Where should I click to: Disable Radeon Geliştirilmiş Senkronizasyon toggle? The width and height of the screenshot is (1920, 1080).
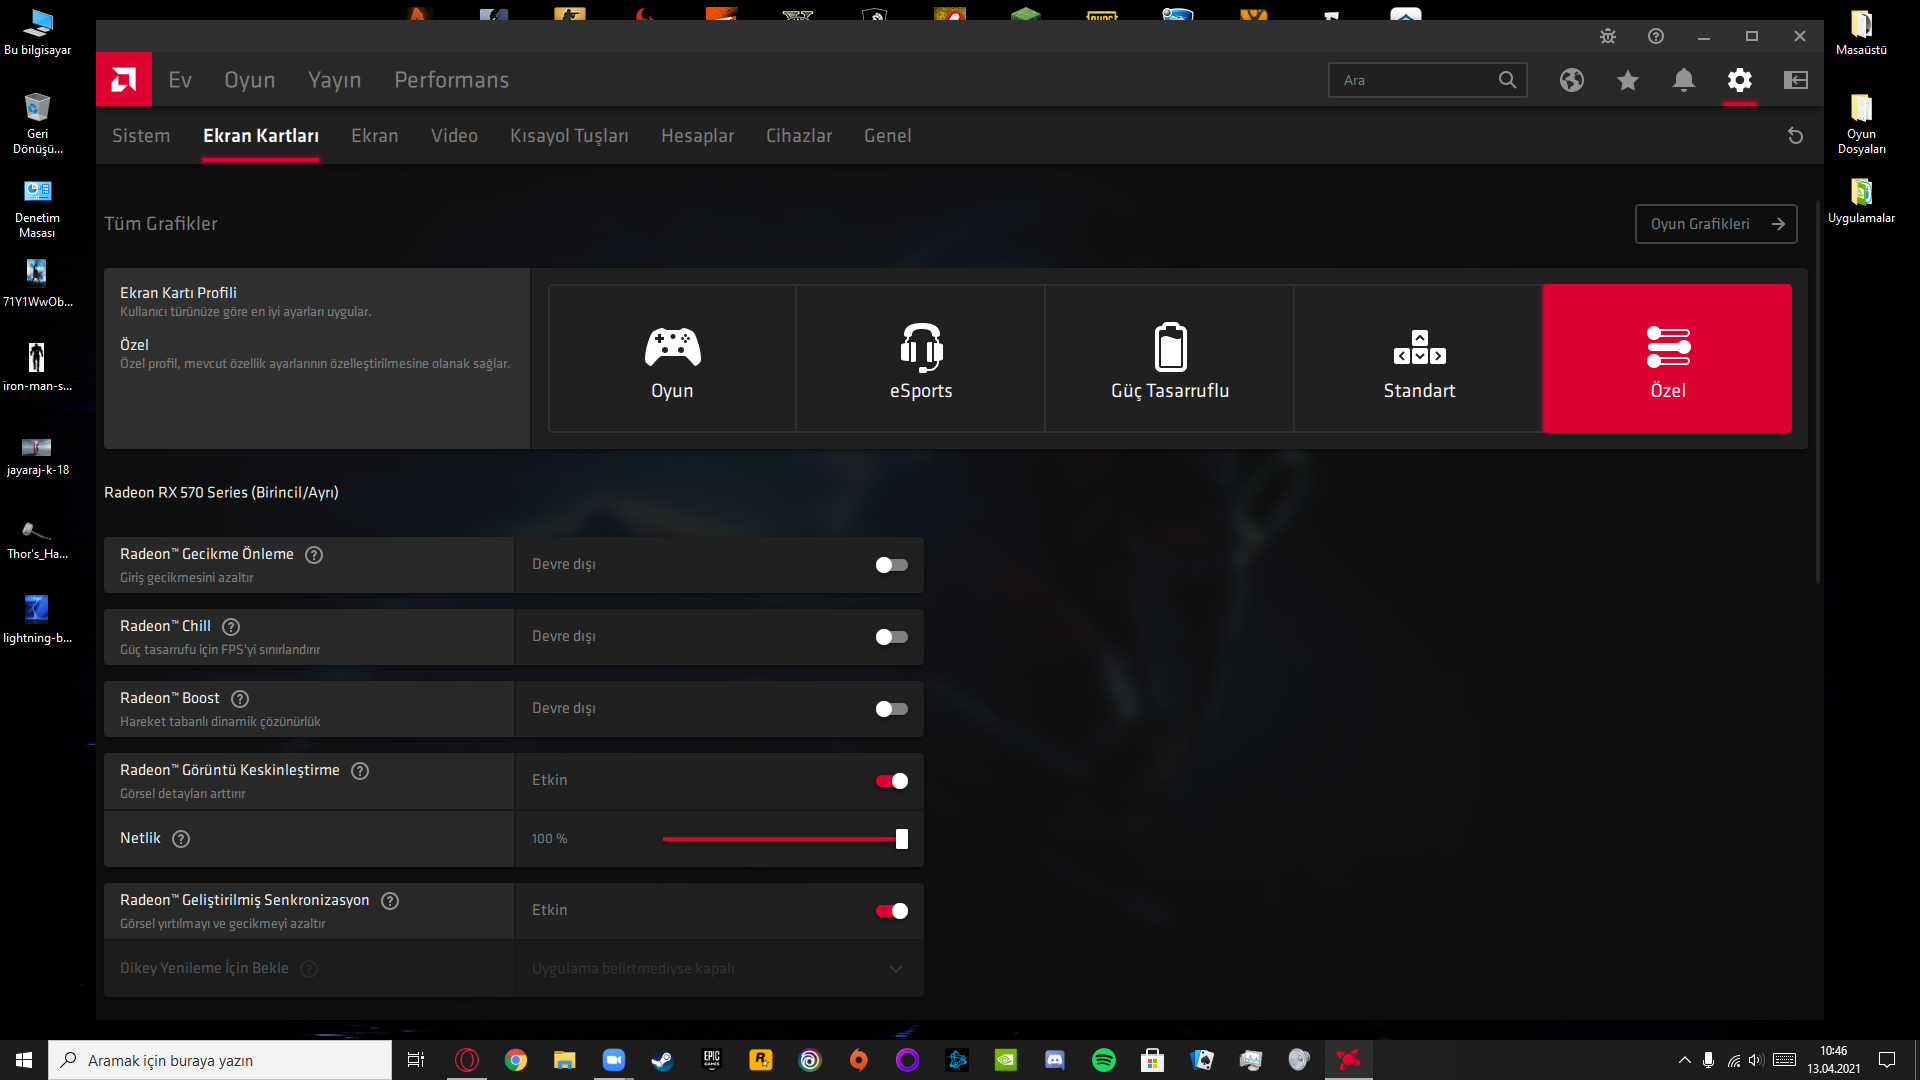(891, 911)
